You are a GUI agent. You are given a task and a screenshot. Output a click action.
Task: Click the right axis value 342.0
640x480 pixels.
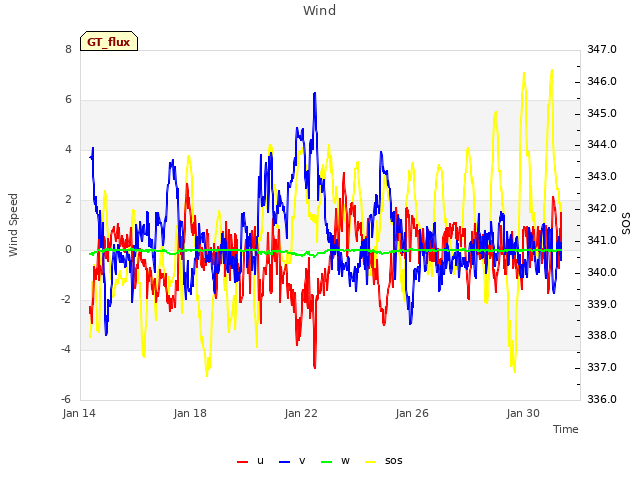[602, 209]
